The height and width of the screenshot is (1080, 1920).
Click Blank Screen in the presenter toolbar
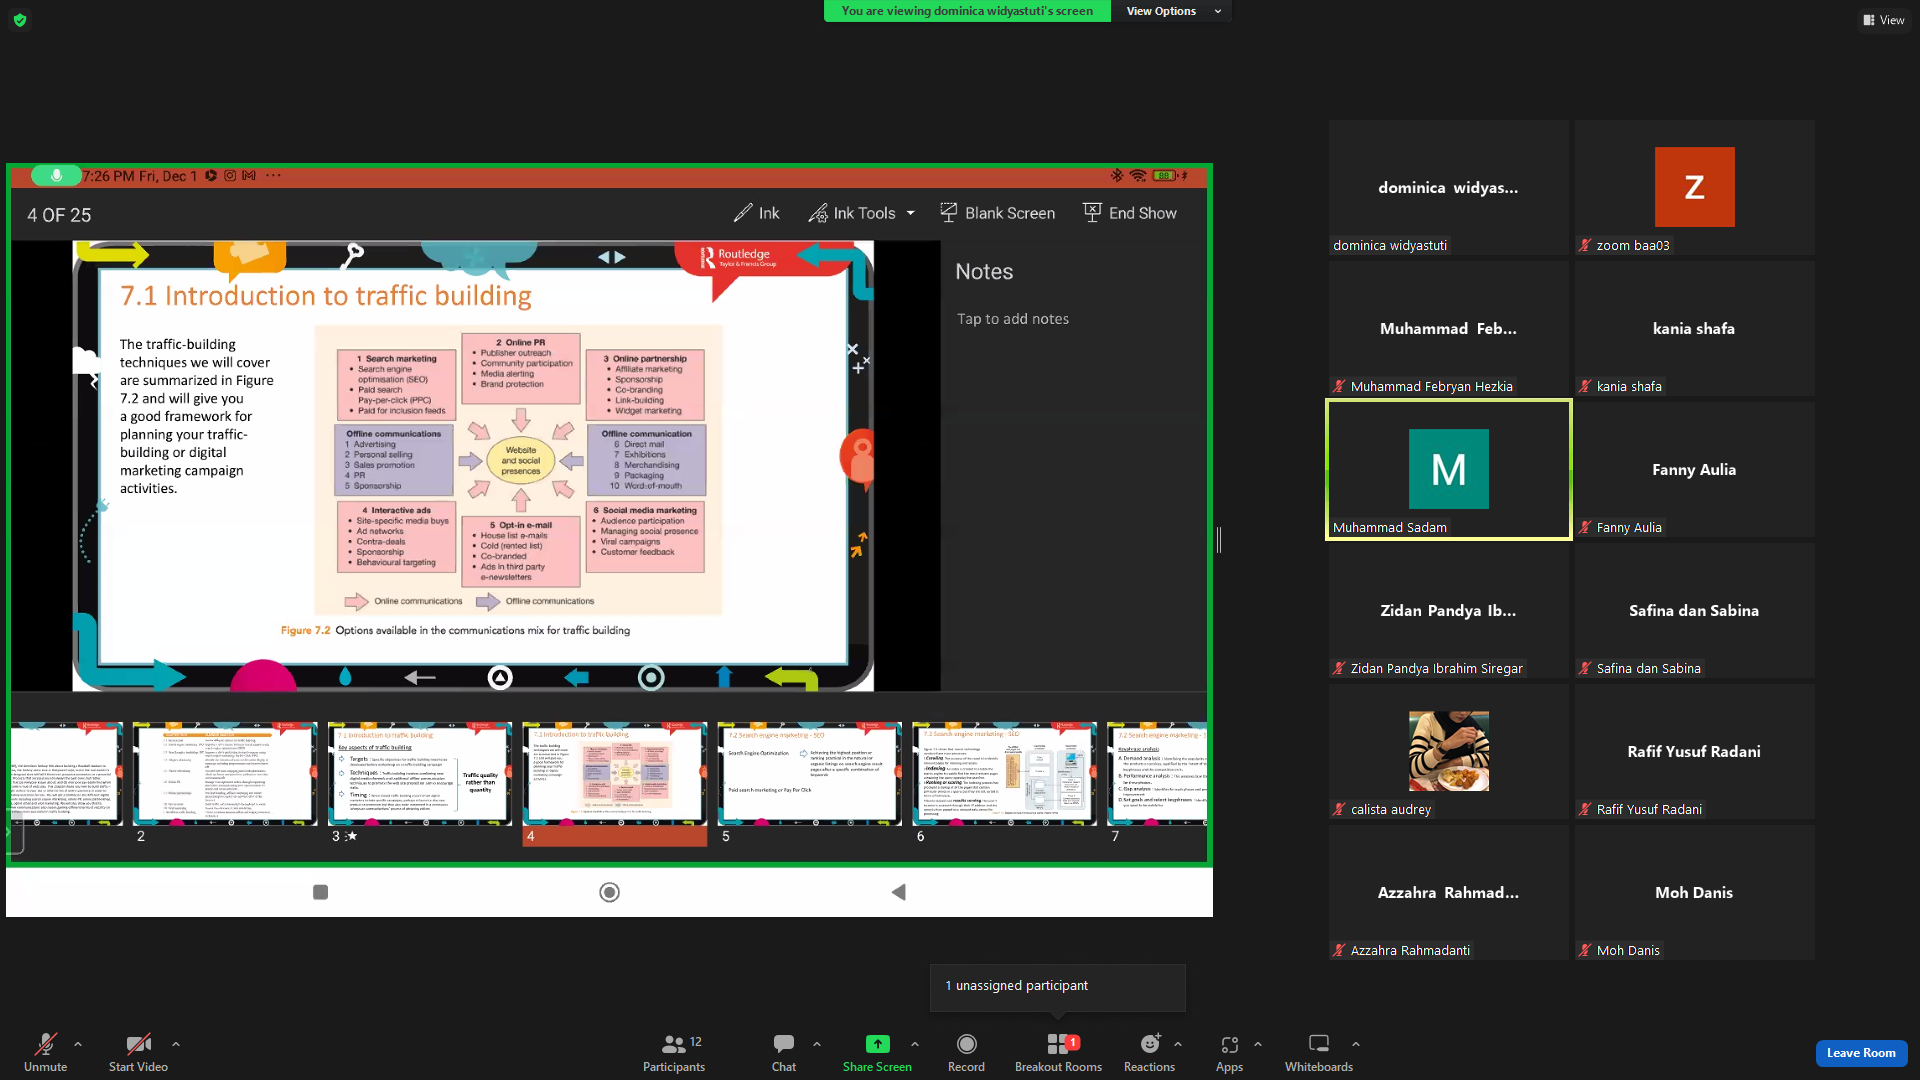997,213
